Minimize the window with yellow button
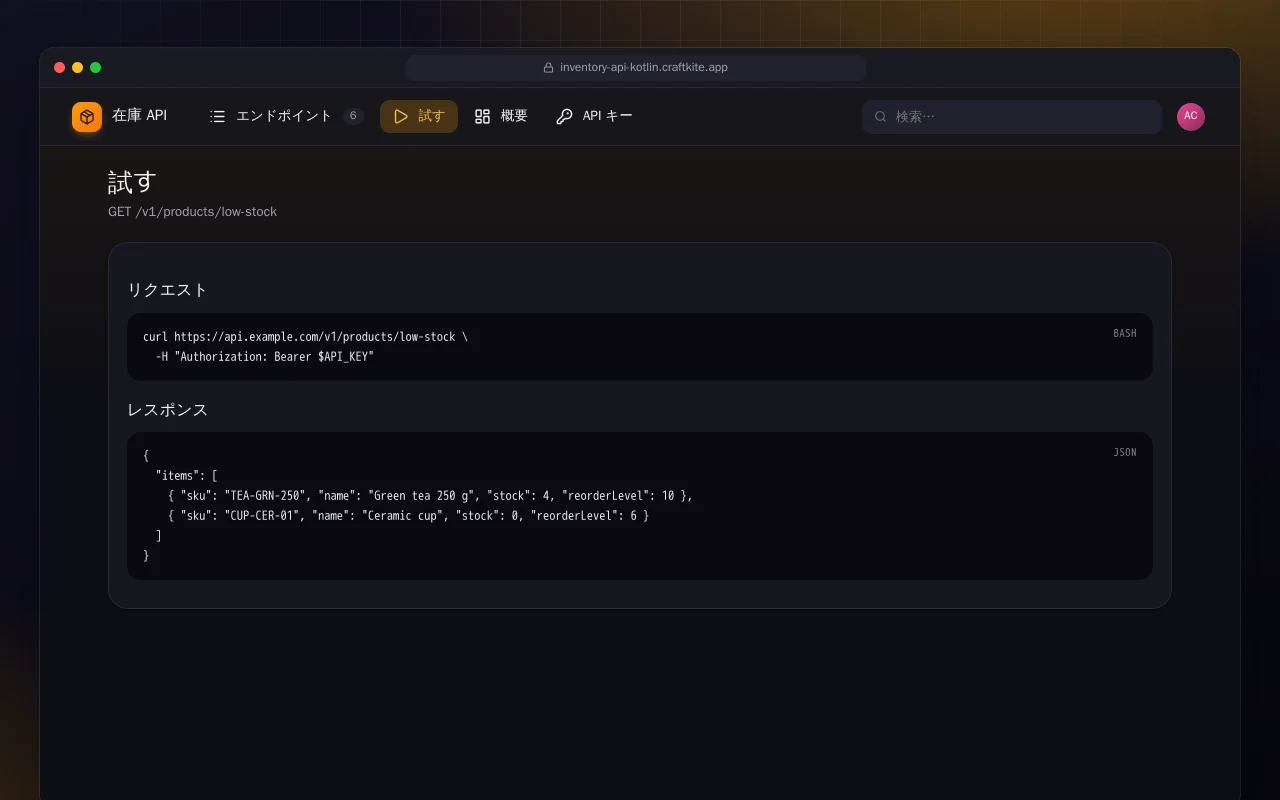 tap(77, 68)
